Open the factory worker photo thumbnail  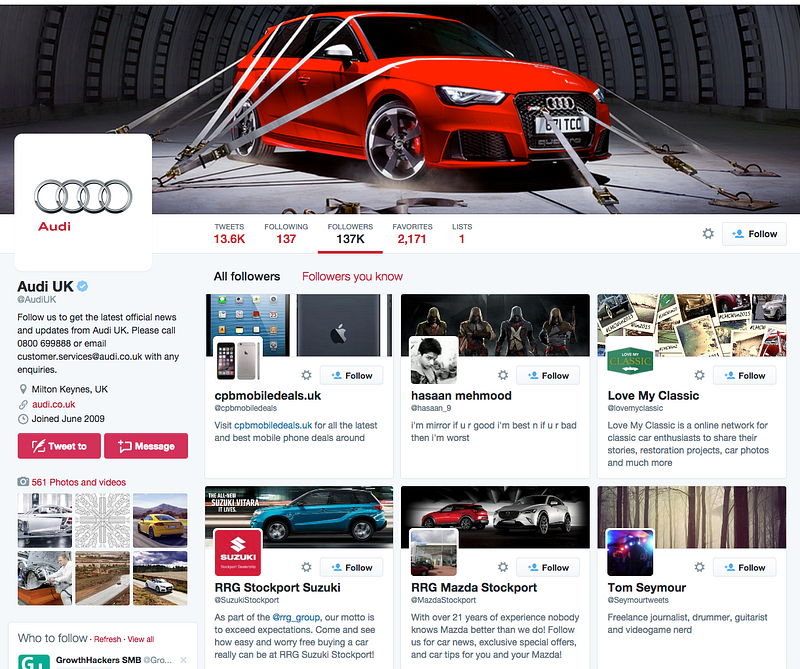coord(45,578)
